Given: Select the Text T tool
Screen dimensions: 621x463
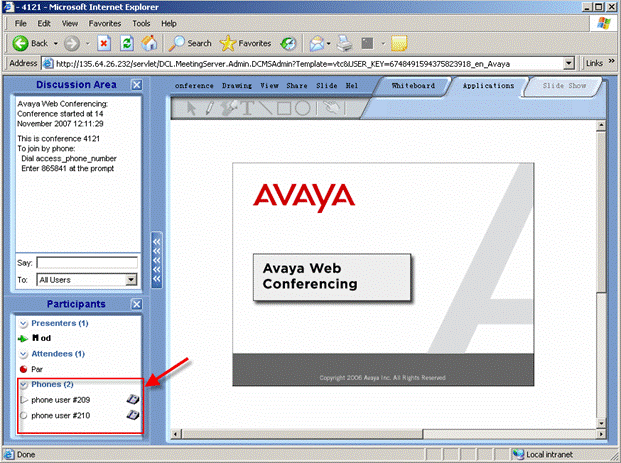Looking at the screenshot, I should pyautogui.click(x=247, y=108).
